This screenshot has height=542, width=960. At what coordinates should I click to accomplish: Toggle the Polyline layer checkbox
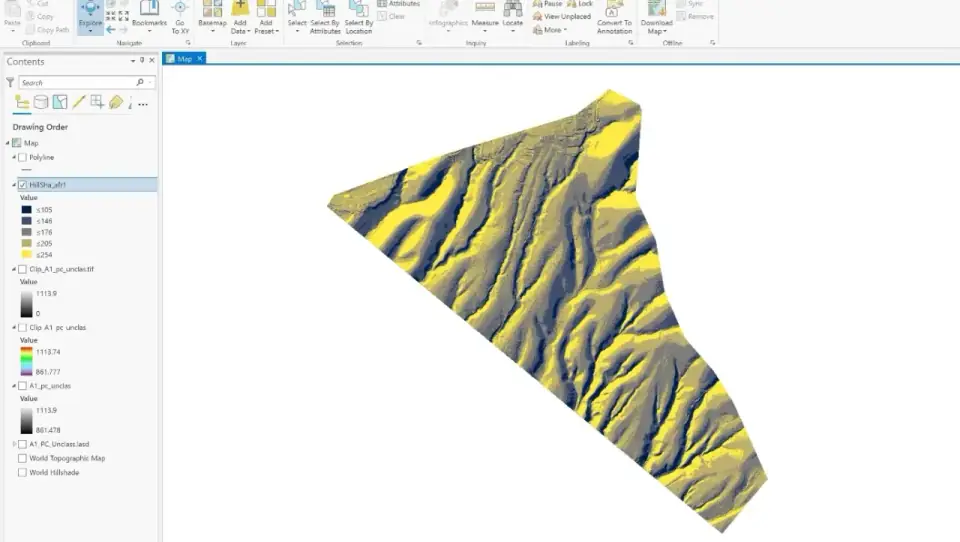tap(23, 157)
